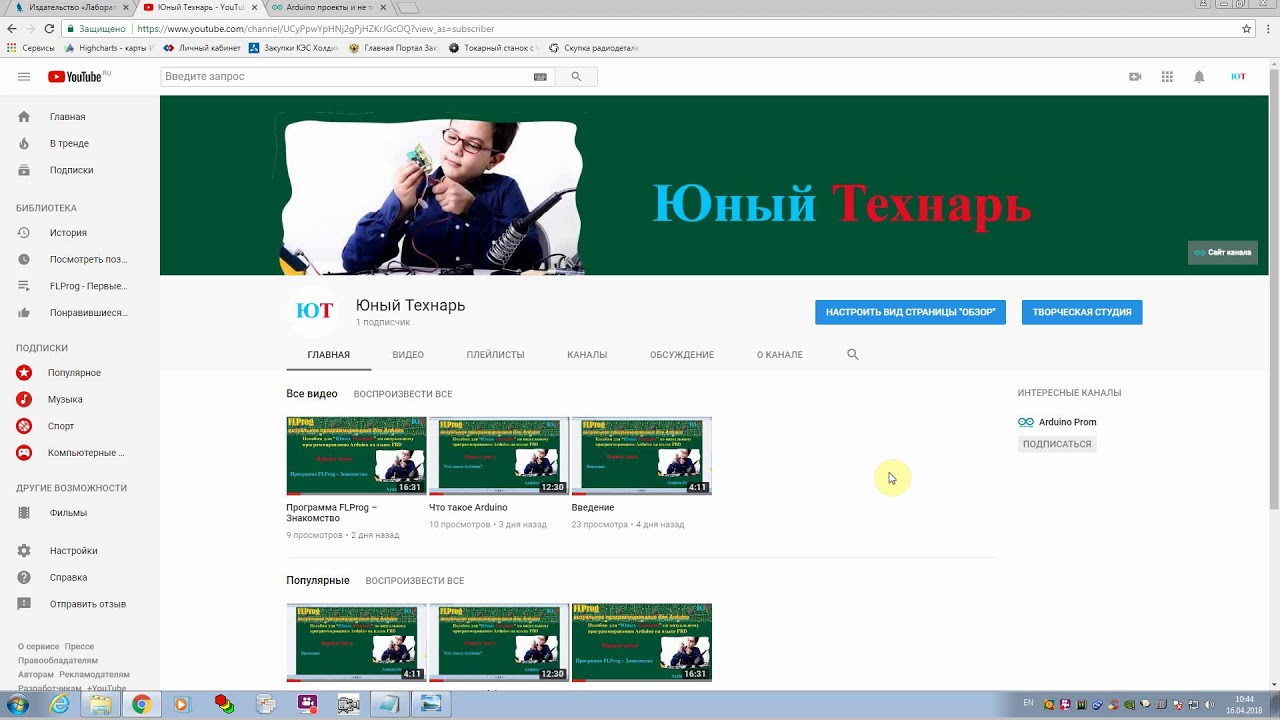Open the ЮТ account avatar menu
This screenshot has width=1280, height=720.
coord(1238,77)
